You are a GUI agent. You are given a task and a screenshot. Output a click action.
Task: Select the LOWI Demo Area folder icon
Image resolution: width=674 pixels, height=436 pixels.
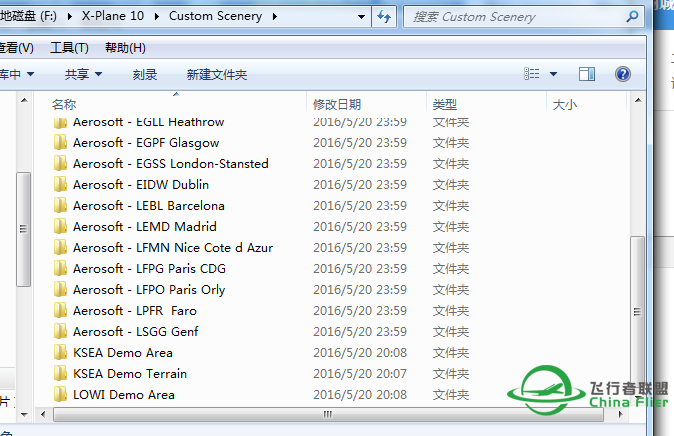coord(60,394)
